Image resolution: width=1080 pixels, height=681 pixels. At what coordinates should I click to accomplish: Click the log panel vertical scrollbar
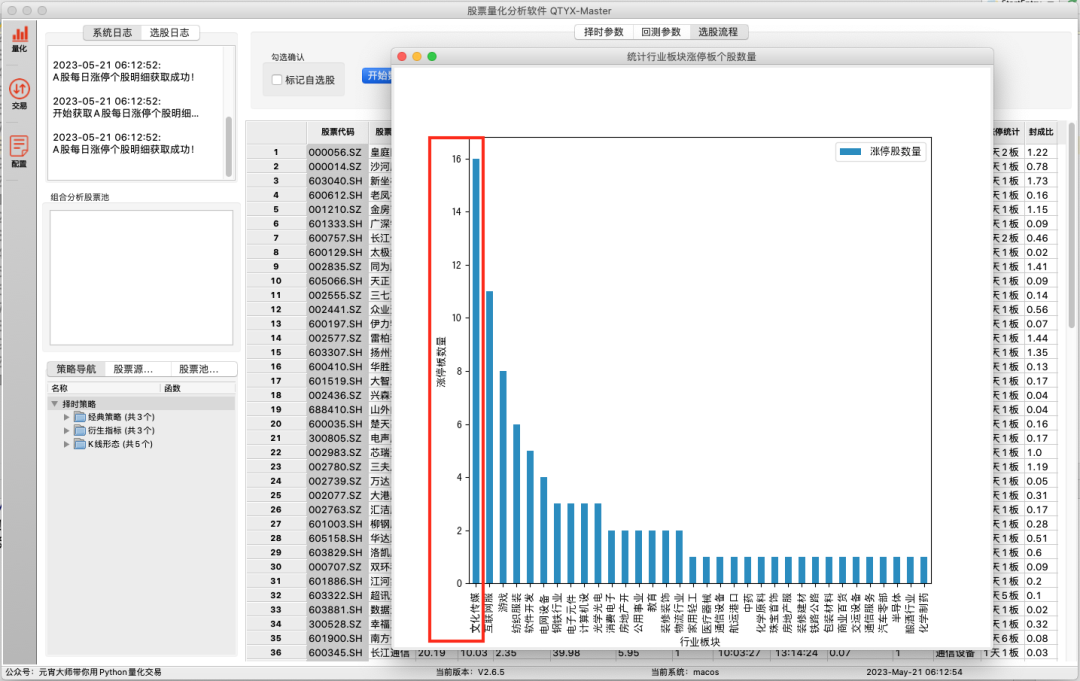[229, 146]
